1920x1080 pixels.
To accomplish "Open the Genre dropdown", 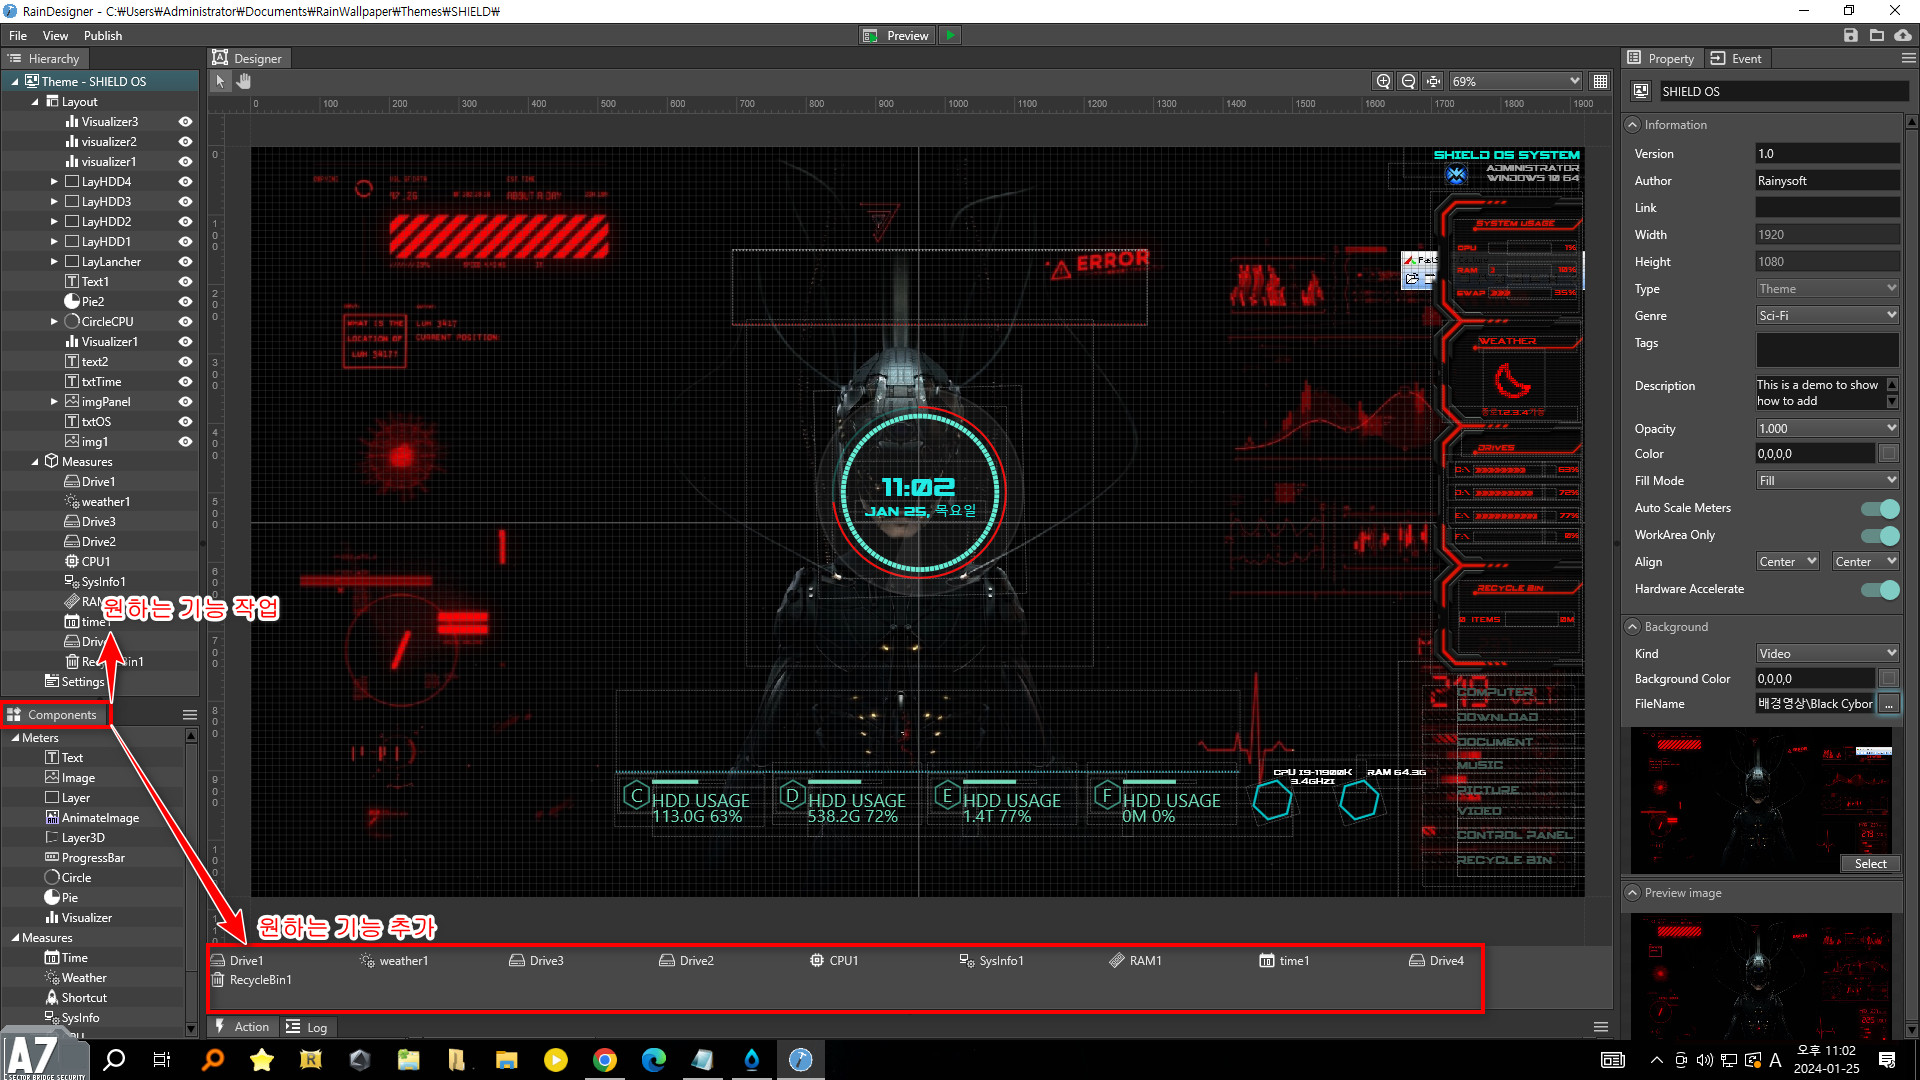I will [x=1828, y=315].
